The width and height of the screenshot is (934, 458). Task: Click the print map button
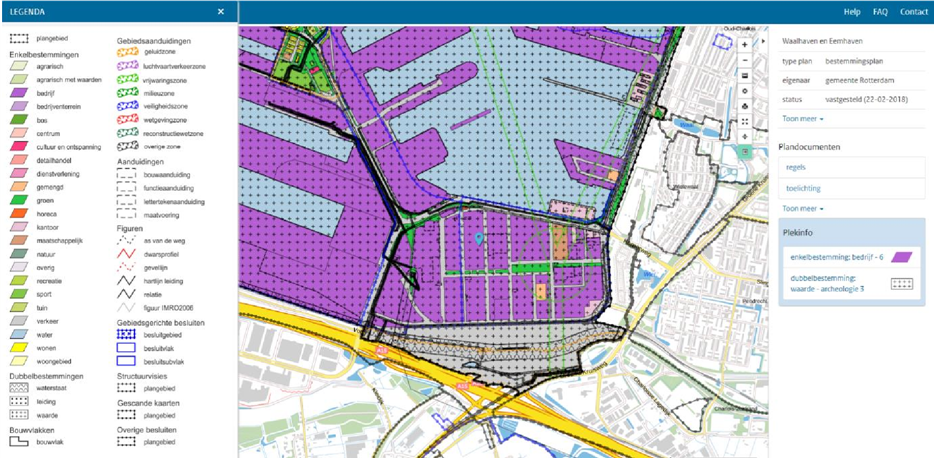click(x=745, y=105)
